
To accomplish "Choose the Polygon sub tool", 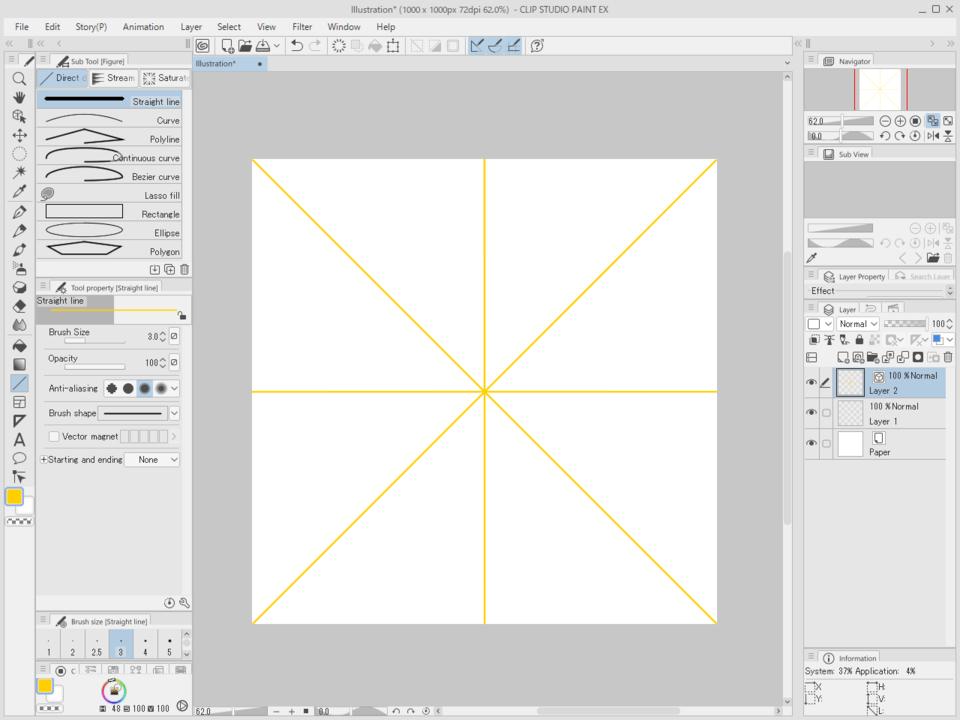I will [x=110, y=251].
